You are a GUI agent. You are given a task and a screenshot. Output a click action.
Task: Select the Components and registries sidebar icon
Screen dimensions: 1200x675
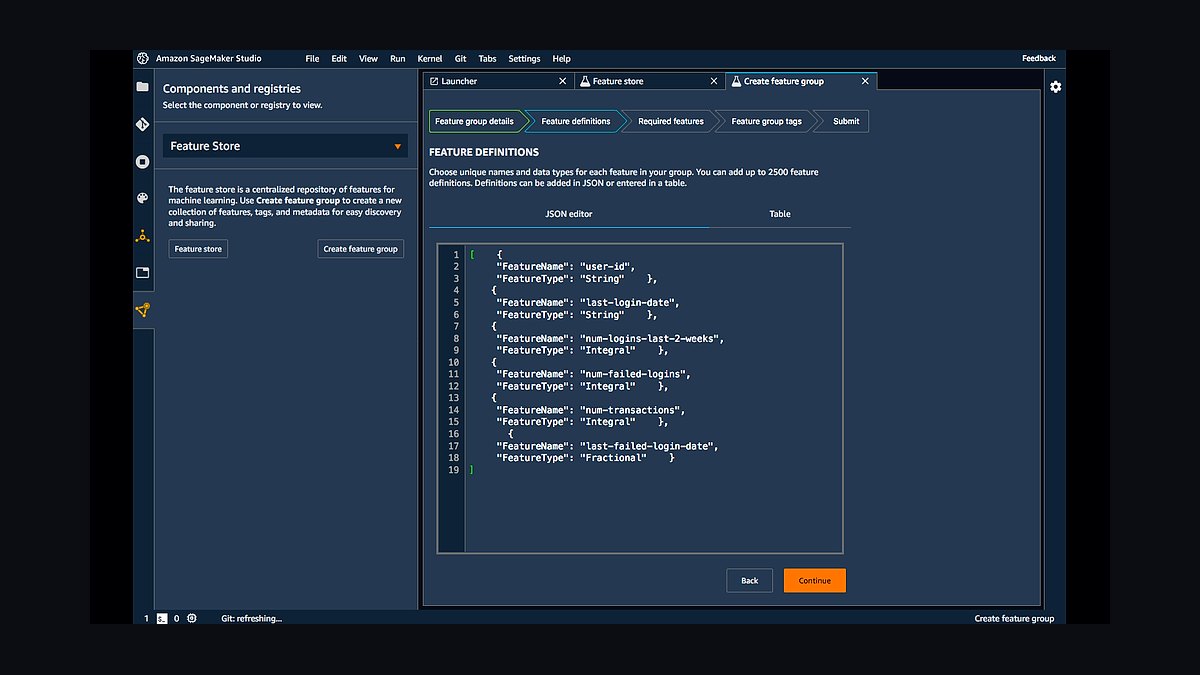point(142,310)
